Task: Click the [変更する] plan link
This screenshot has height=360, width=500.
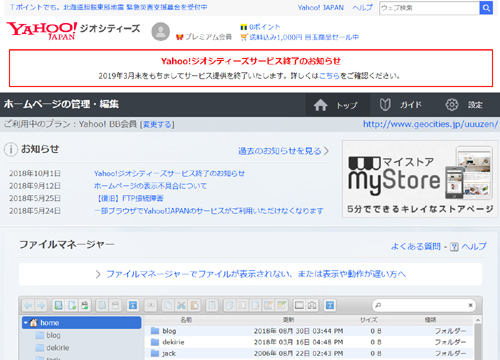Action: [157, 124]
